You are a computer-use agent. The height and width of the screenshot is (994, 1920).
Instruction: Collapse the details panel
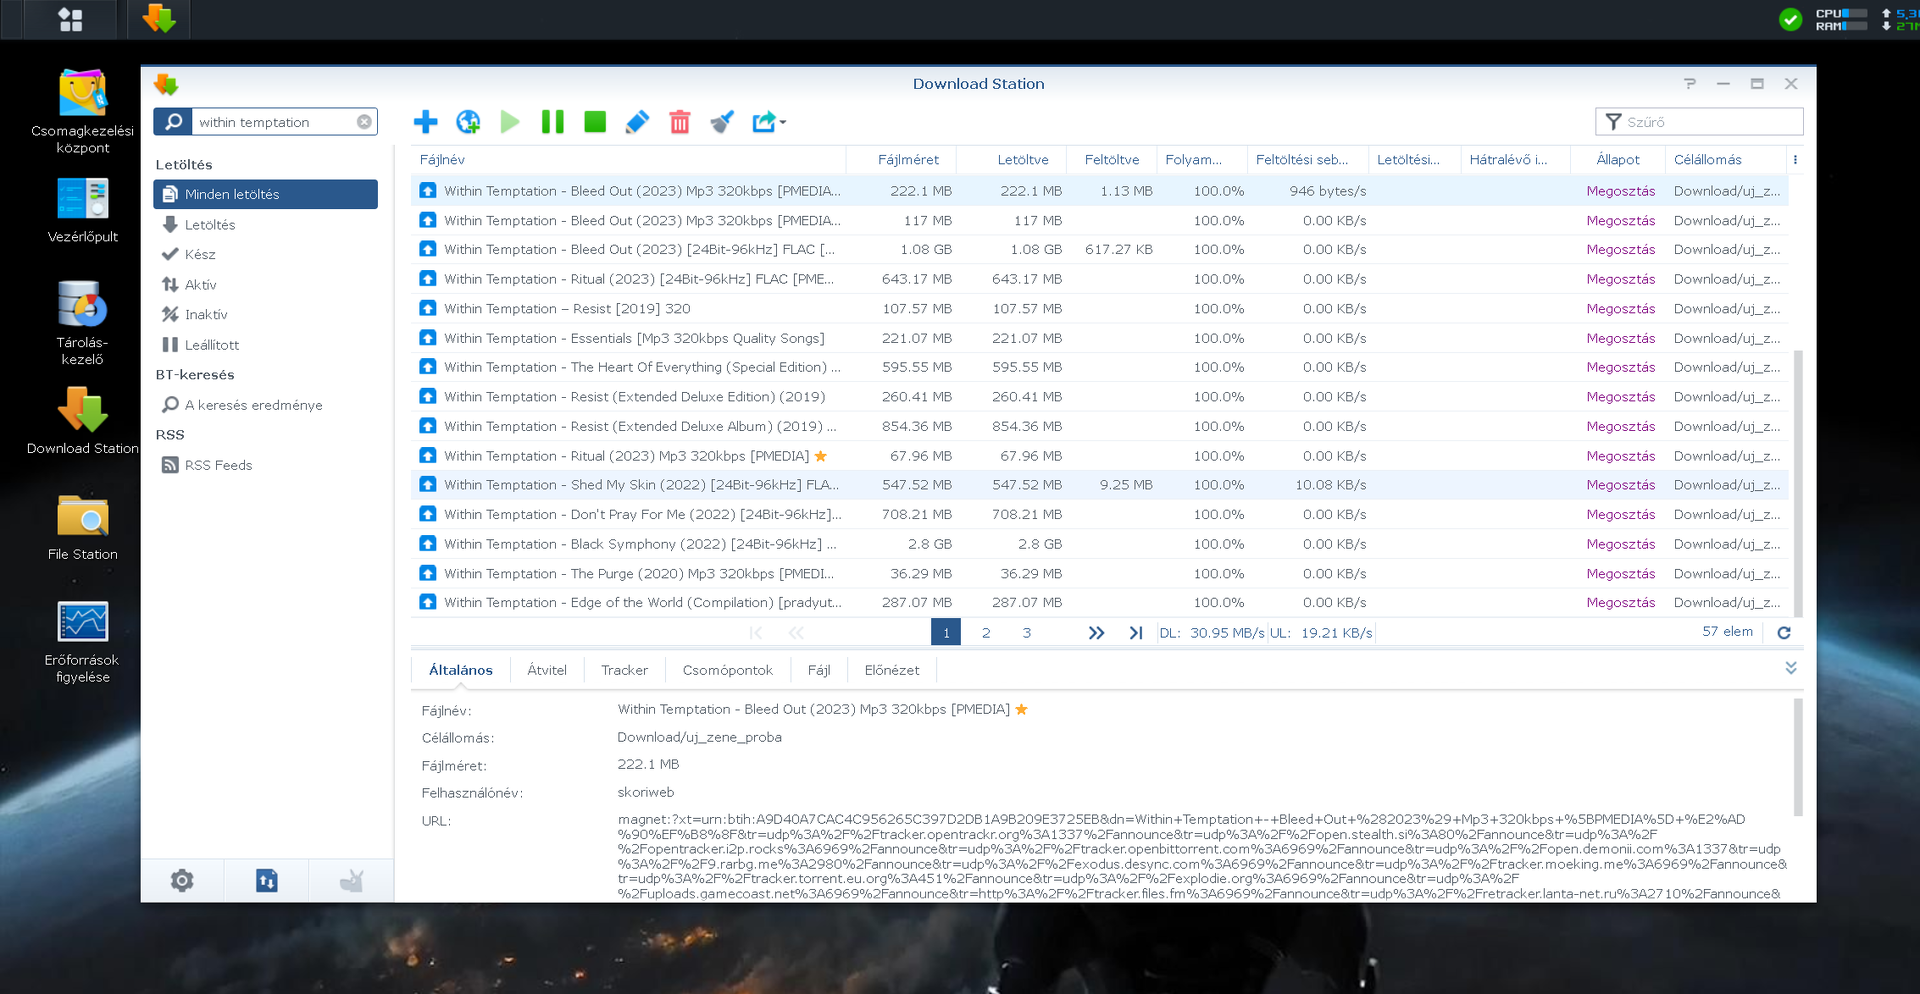pos(1791,668)
